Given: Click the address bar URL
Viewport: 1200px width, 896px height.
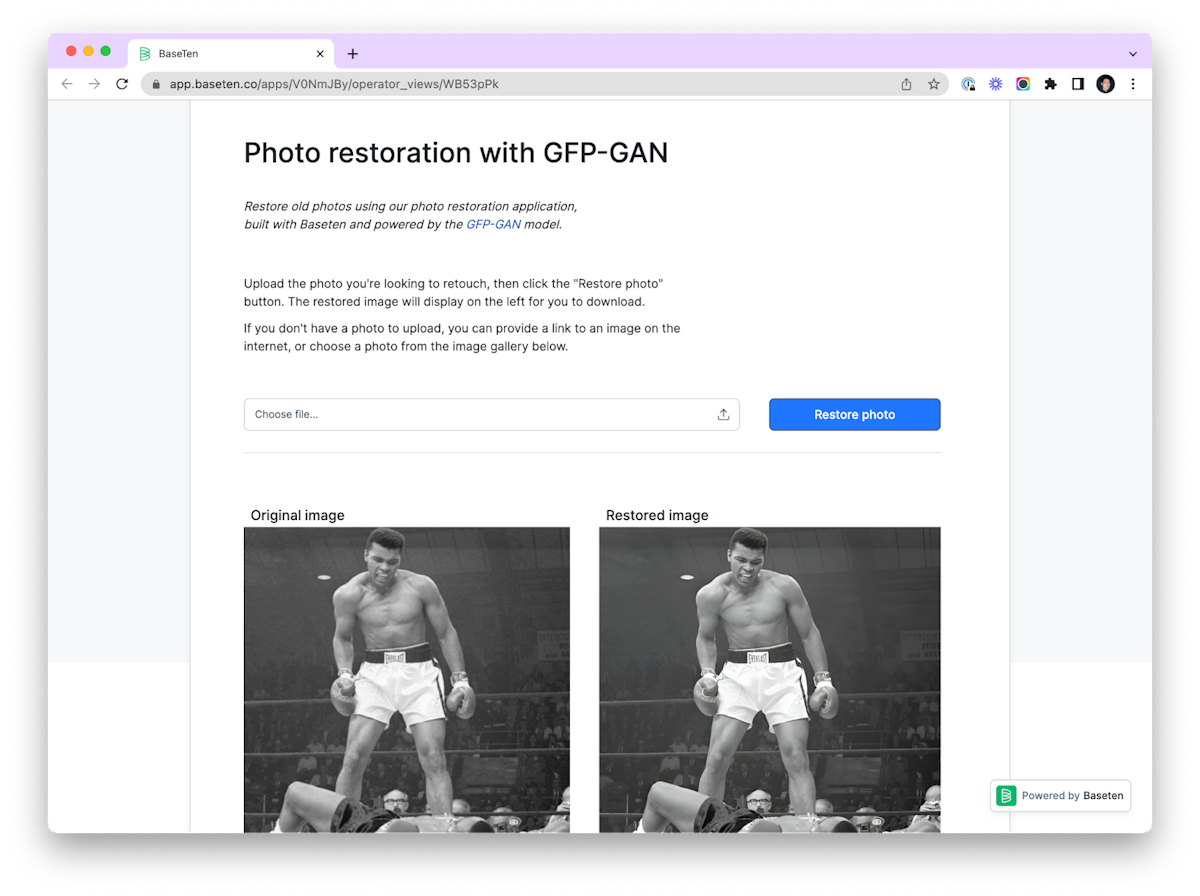Looking at the screenshot, I should click(x=334, y=84).
